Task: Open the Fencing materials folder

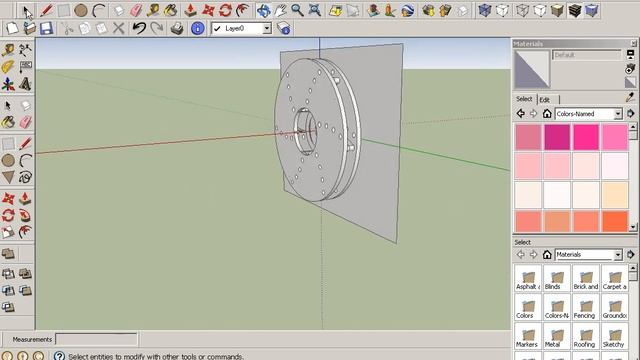Action: (586, 307)
